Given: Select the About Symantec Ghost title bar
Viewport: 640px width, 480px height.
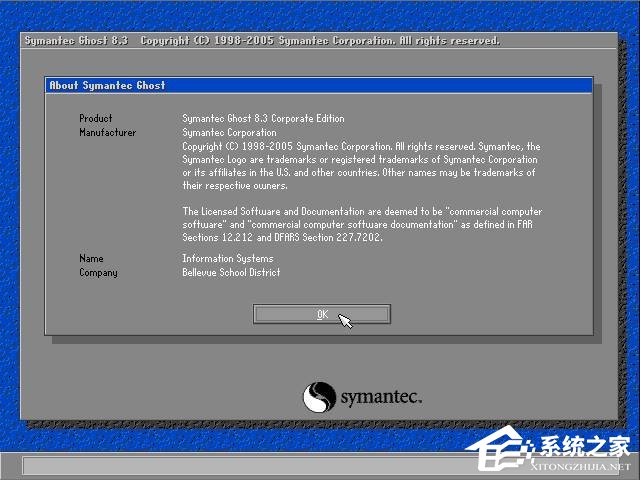Looking at the screenshot, I should pyautogui.click(x=319, y=86).
